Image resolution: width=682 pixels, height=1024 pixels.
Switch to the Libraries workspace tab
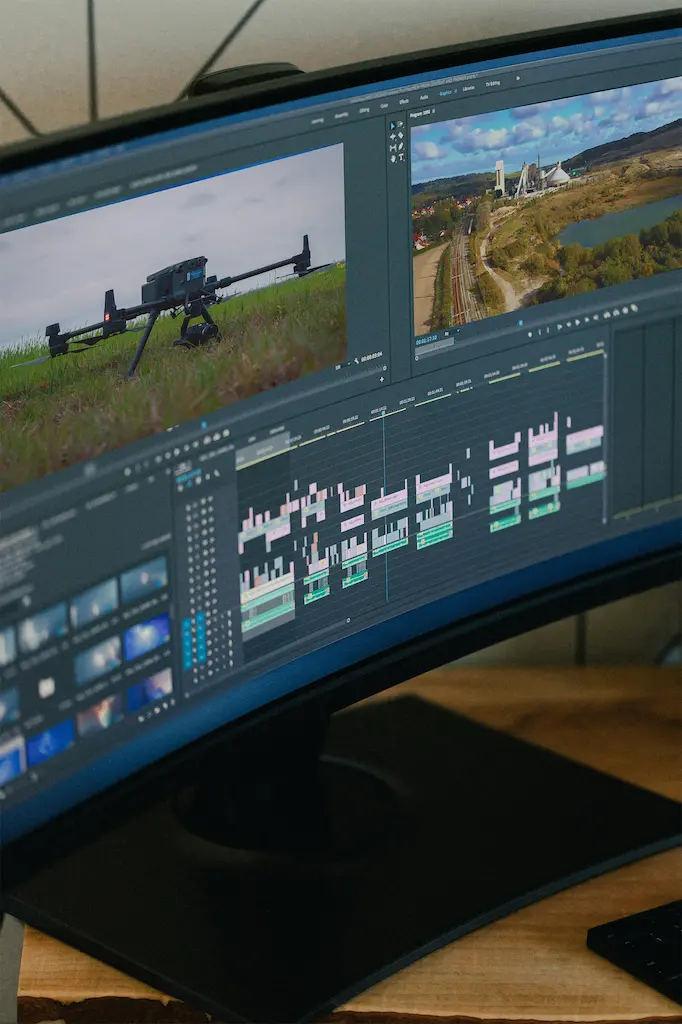[x=469, y=89]
